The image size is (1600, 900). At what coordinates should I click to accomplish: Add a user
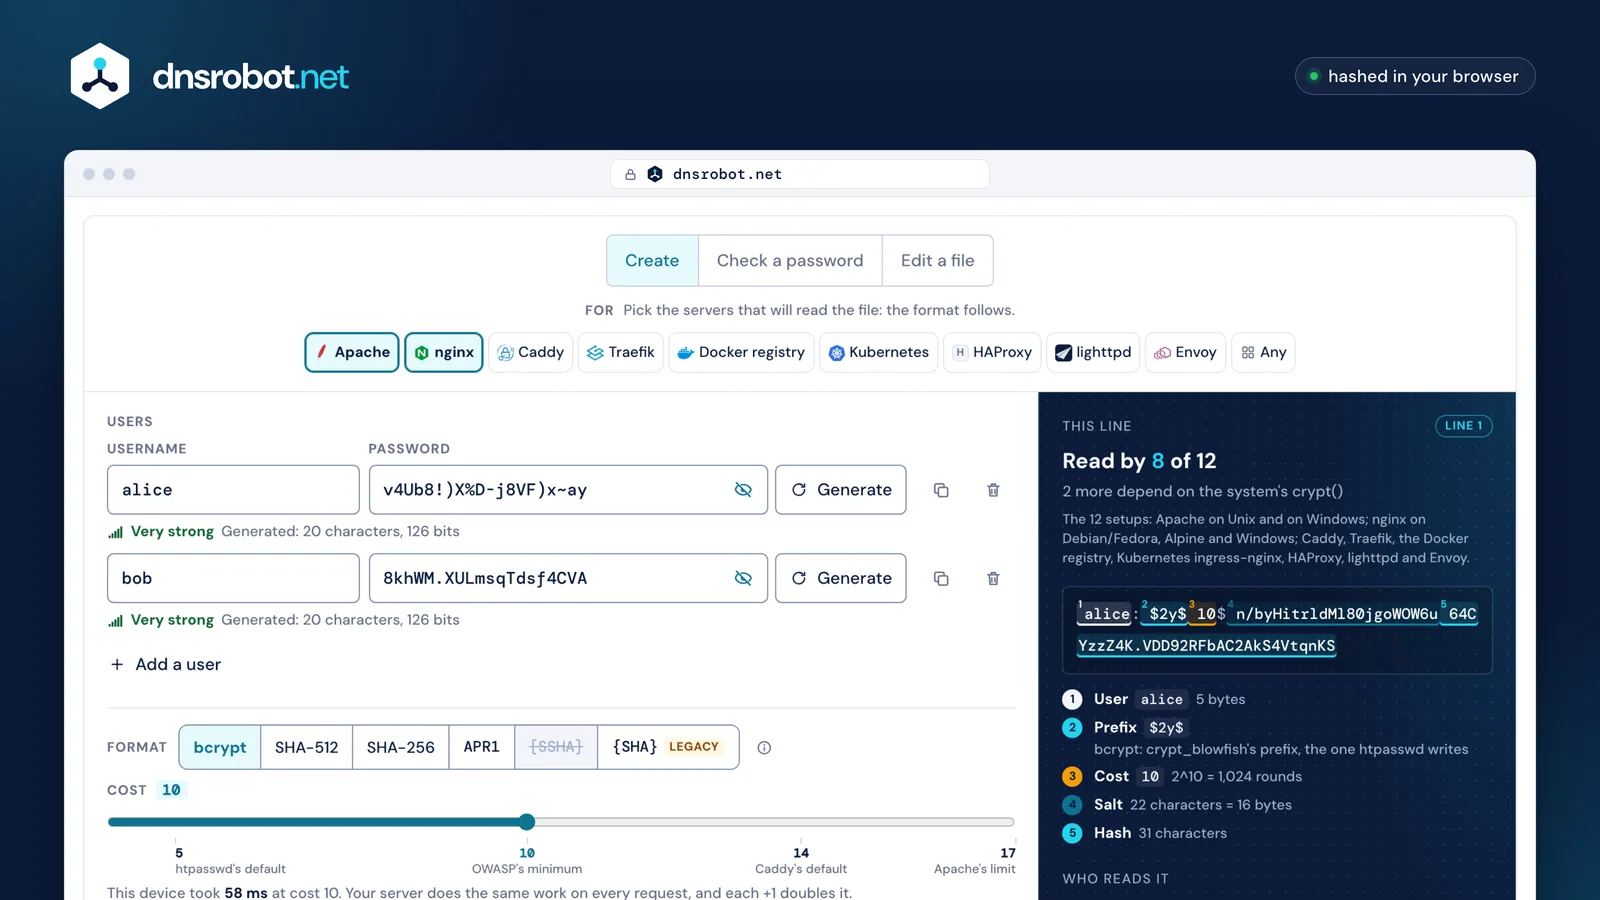166,664
